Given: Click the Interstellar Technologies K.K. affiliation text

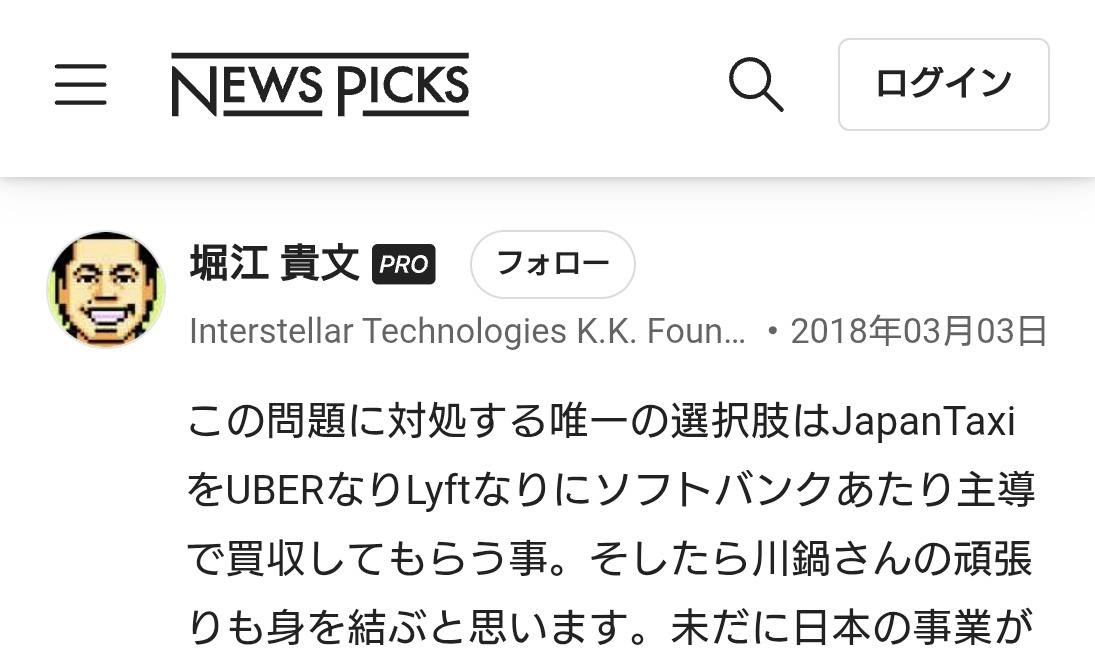Looking at the screenshot, I should [x=467, y=331].
